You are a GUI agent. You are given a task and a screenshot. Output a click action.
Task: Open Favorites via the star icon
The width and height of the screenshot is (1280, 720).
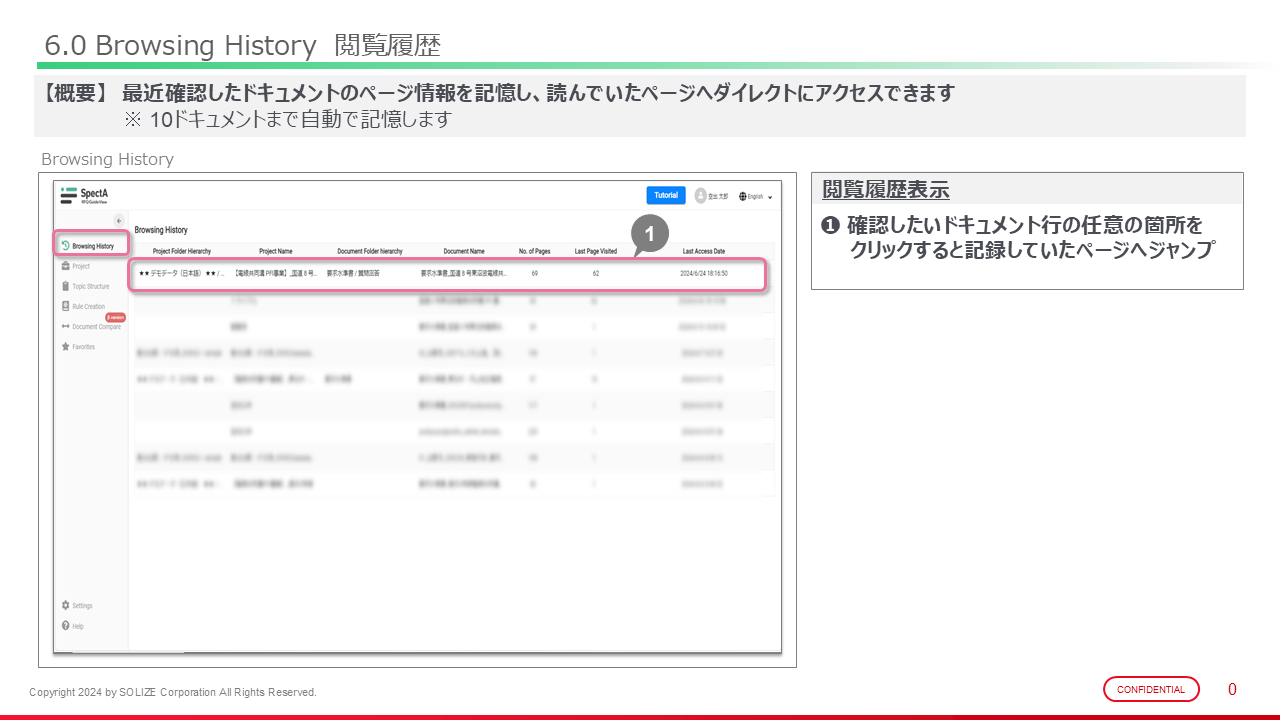pos(65,347)
